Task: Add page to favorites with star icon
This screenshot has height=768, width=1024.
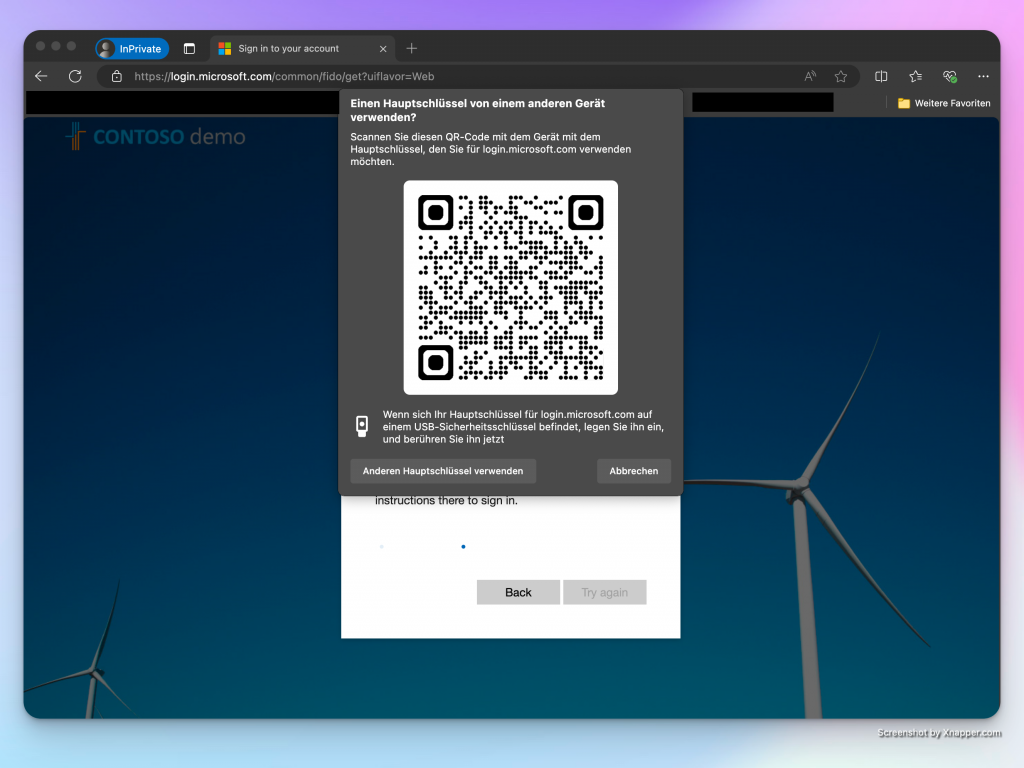Action: point(841,76)
